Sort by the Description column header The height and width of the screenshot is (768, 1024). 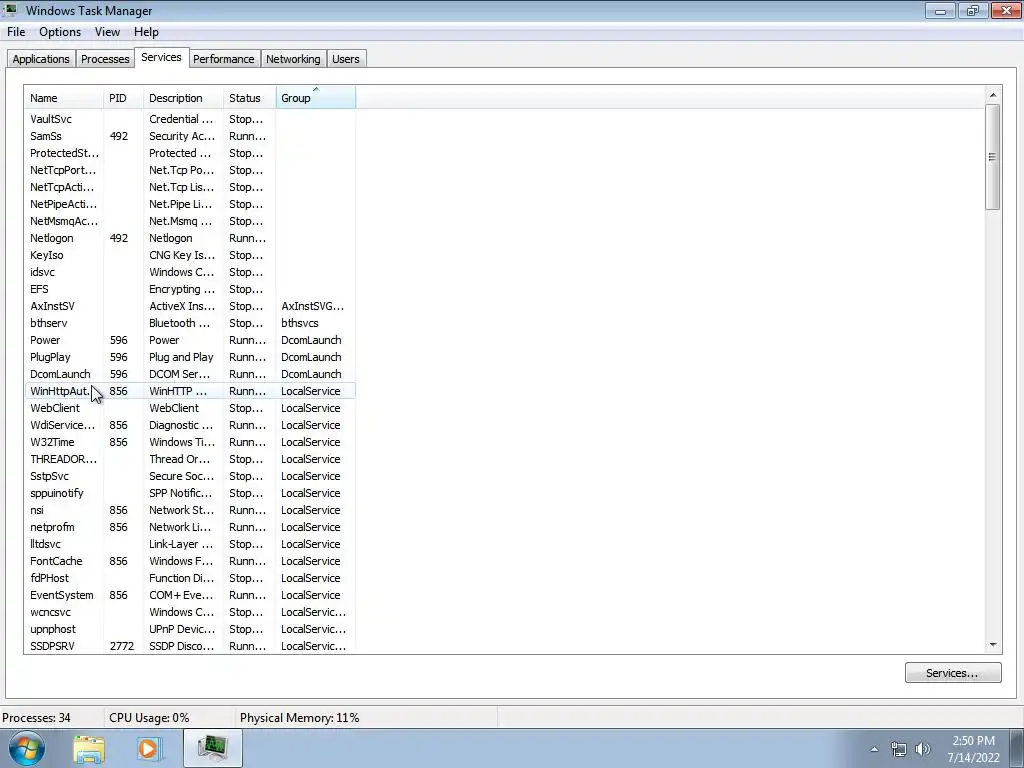[184, 98]
